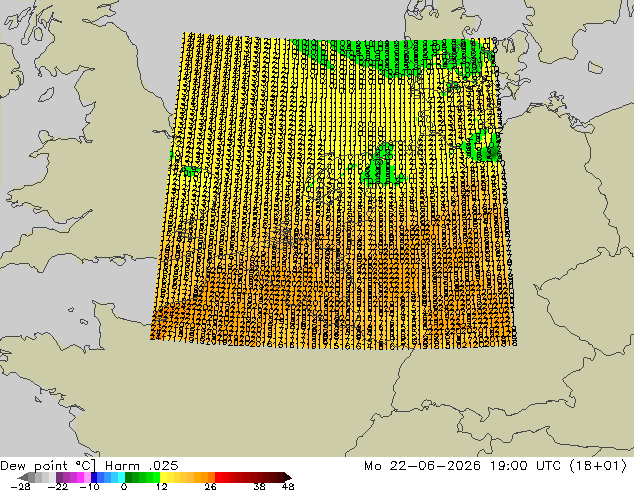Click the yellow segment of the color legend
This screenshot has height=490, width=634.
click(x=170, y=477)
